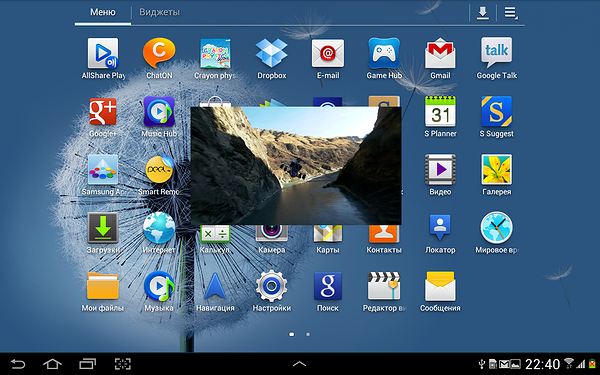Select the Меню tab
600x375 pixels.
pyautogui.click(x=103, y=12)
